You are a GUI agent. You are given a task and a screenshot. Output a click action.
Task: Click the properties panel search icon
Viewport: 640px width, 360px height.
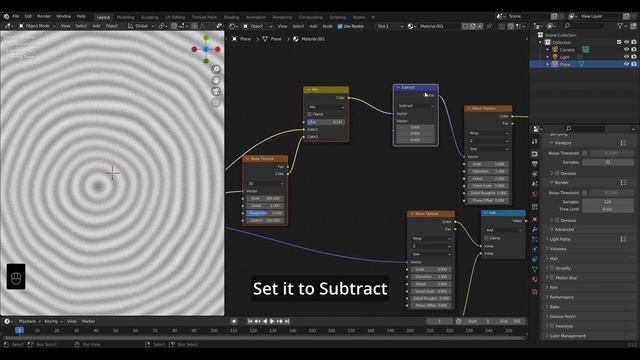(568, 129)
